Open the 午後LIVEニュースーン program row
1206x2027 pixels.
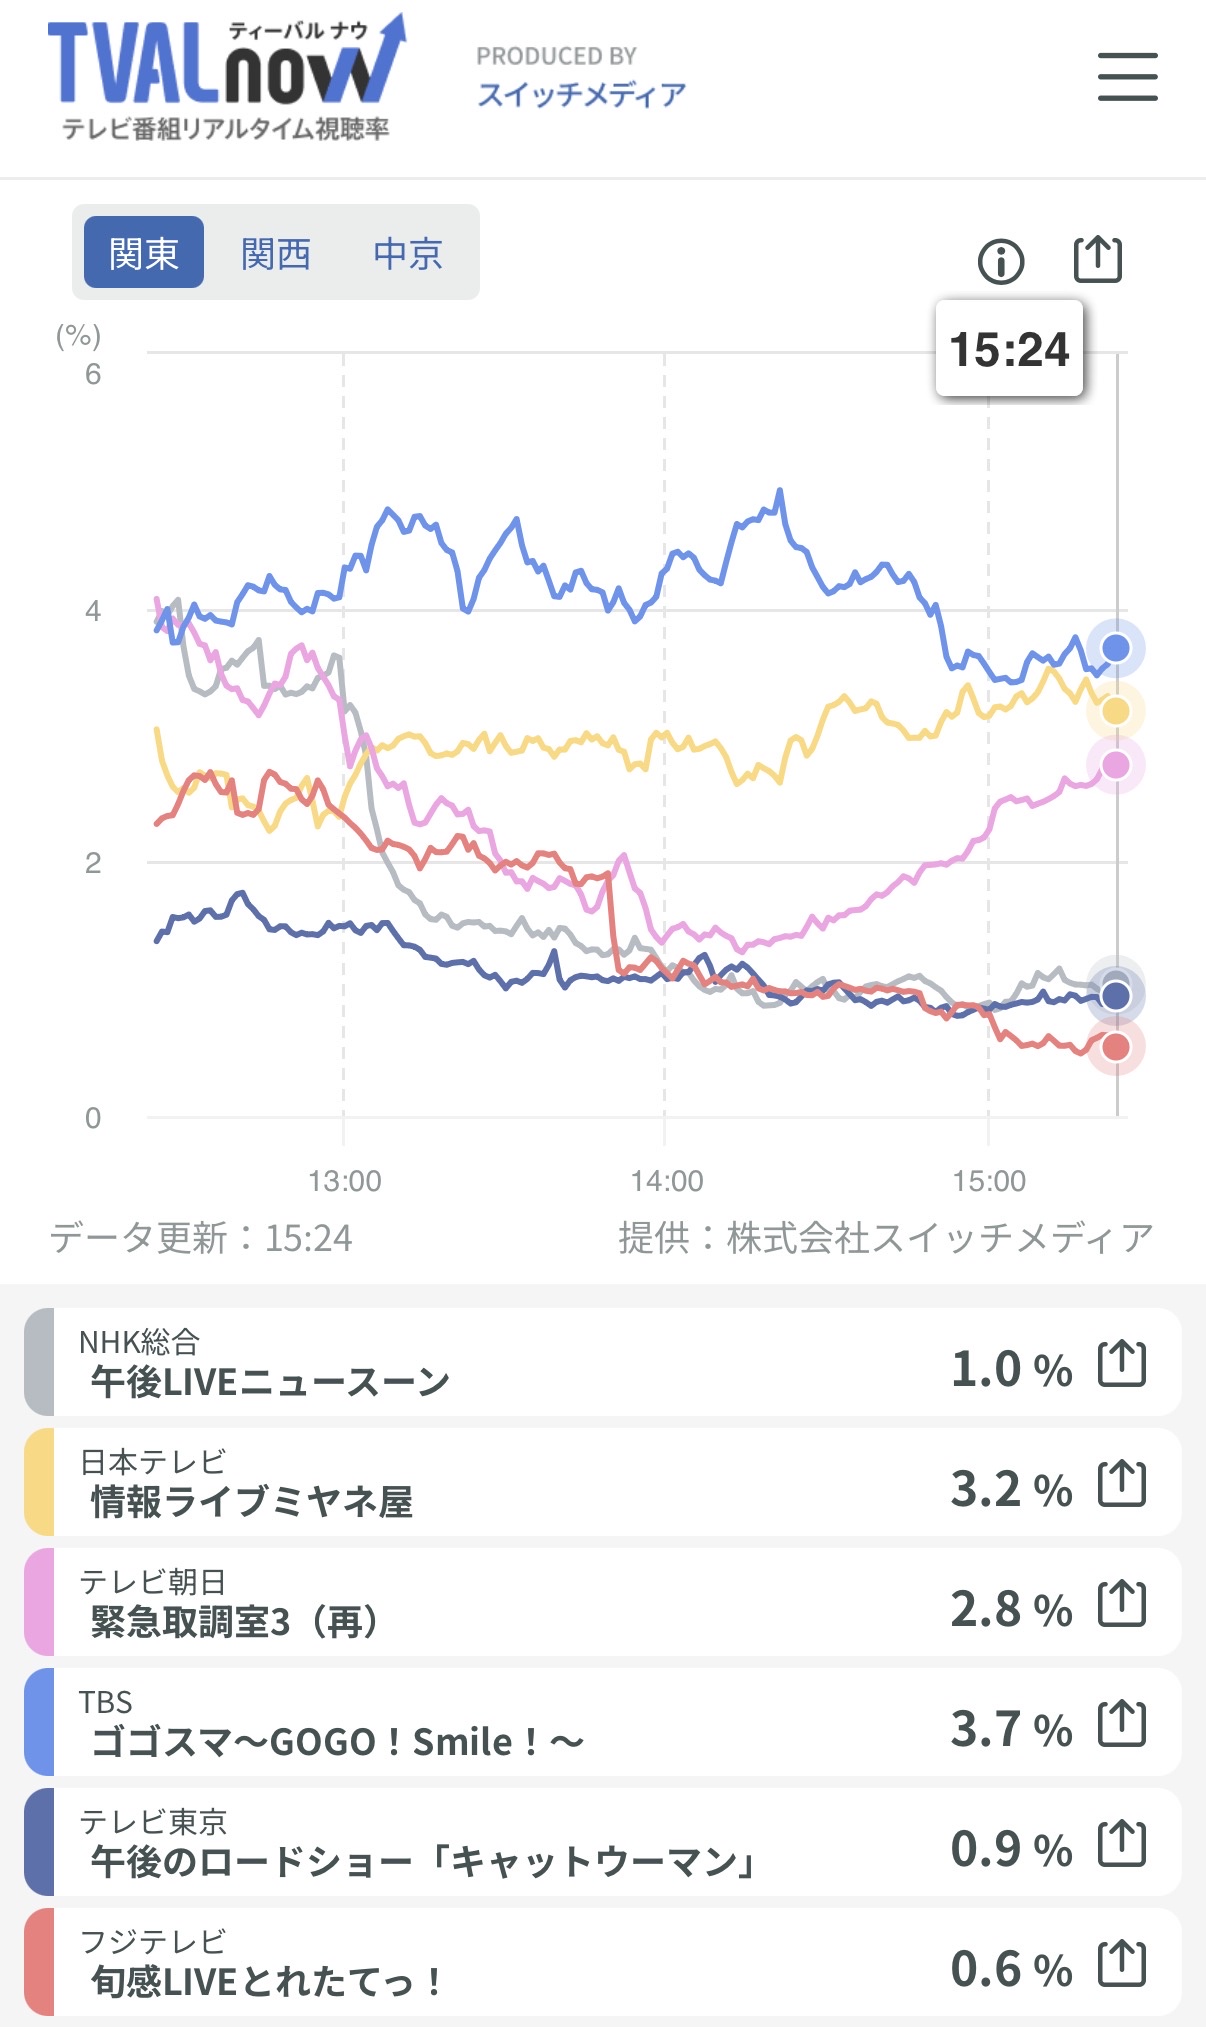tap(500, 1363)
